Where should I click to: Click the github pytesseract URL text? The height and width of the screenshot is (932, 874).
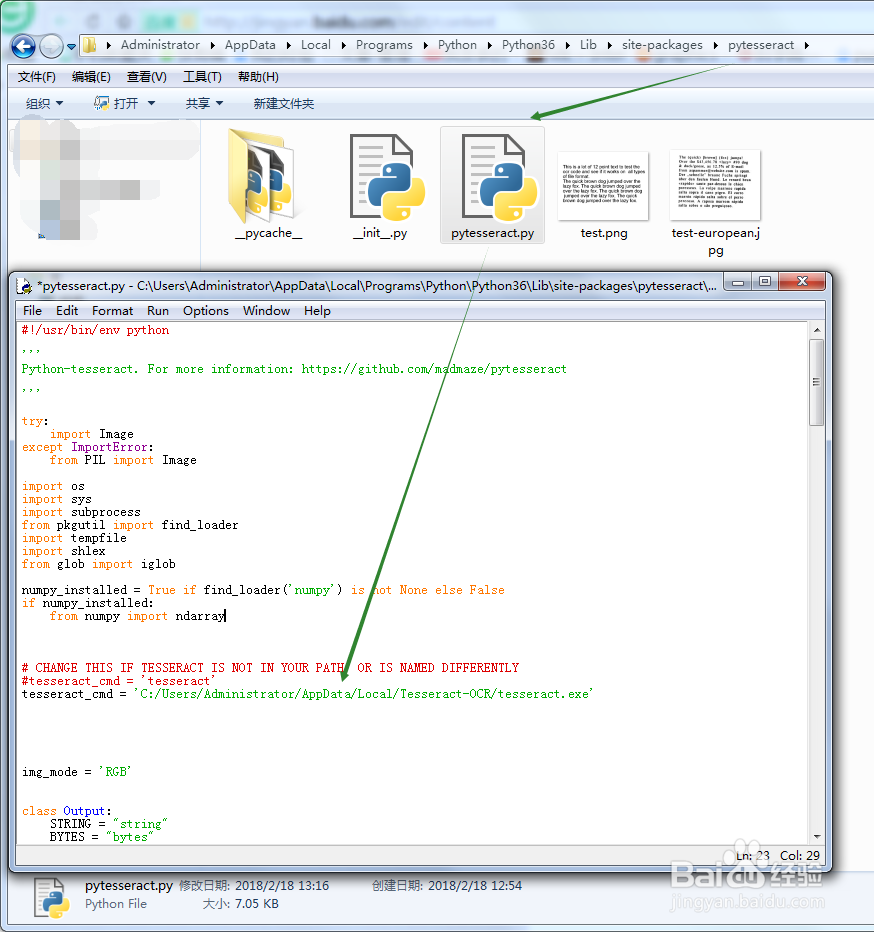pyautogui.click(x=434, y=369)
